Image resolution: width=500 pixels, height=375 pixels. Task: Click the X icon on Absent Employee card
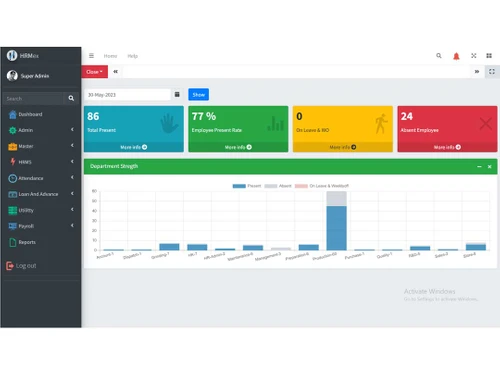[x=486, y=124]
